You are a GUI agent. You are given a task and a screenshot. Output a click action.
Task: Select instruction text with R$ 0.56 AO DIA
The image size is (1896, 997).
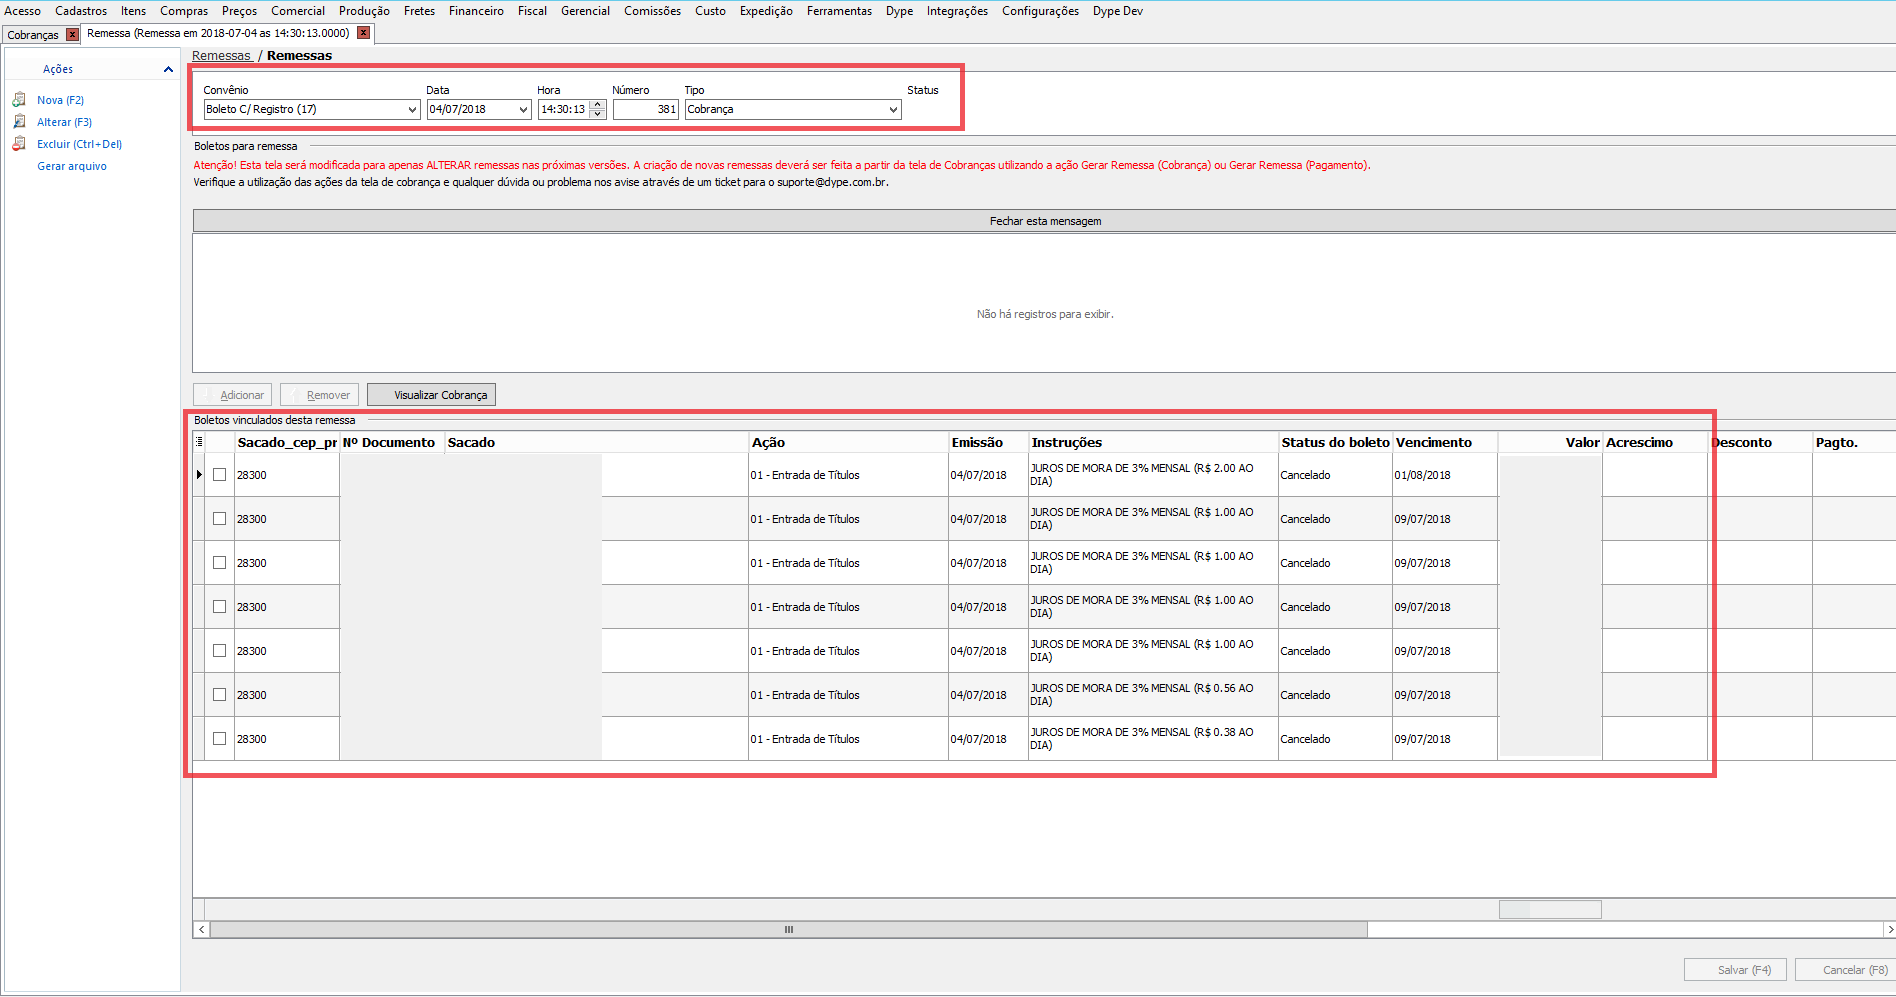click(x=1141, y=695)
